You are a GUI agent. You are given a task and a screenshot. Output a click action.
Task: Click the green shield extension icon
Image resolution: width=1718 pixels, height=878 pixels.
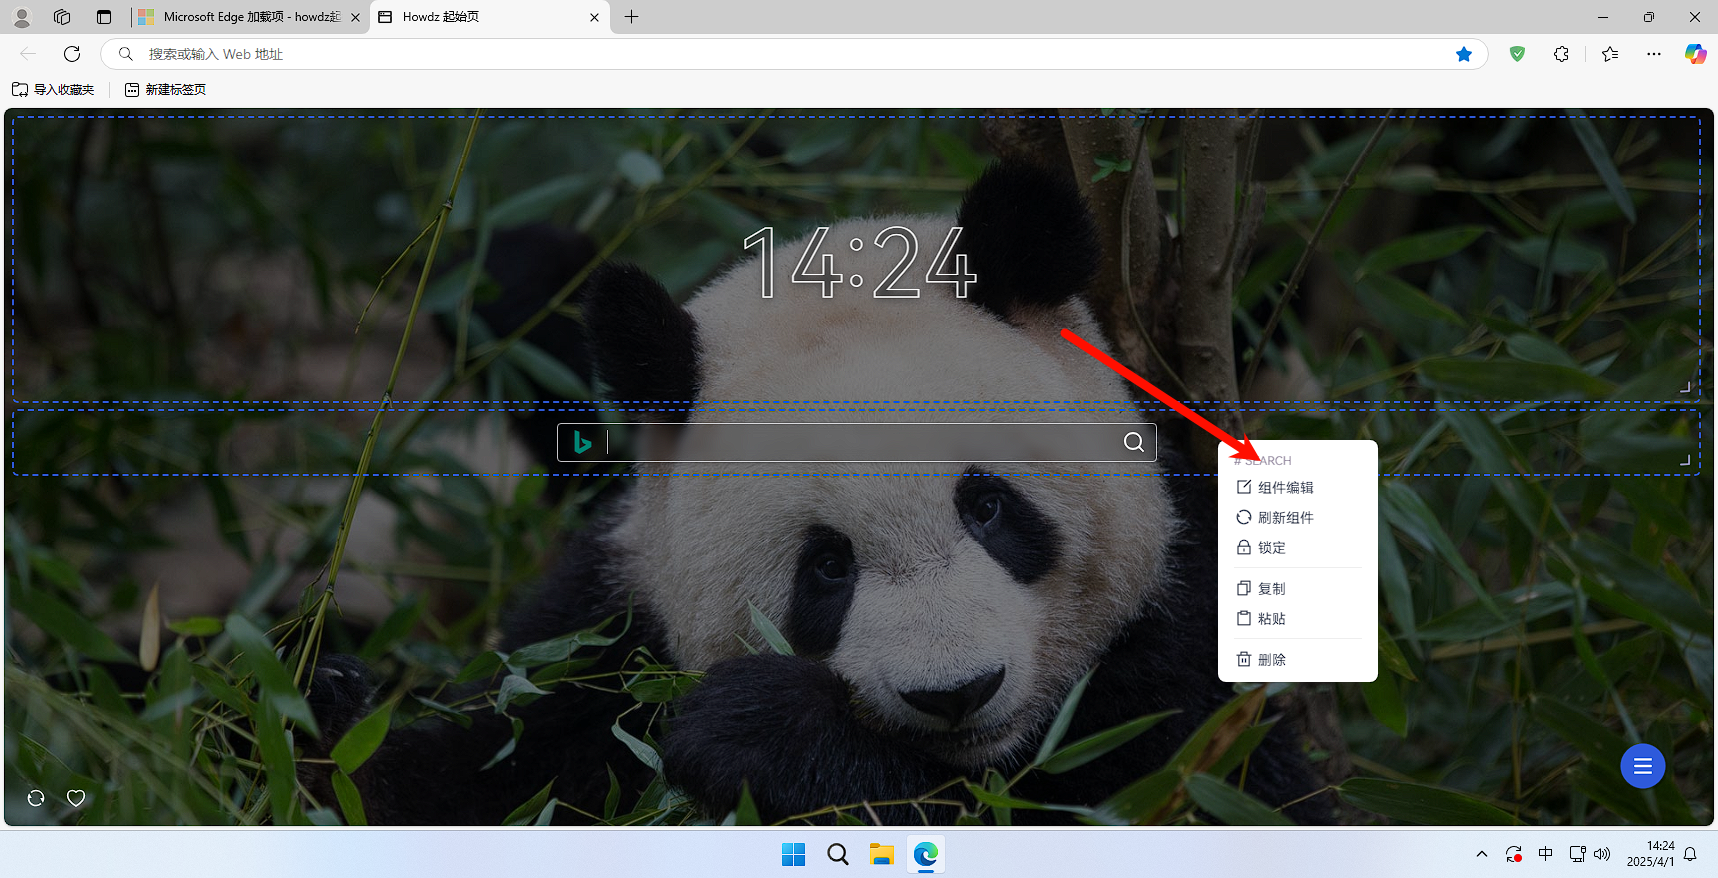(1517, 54)
